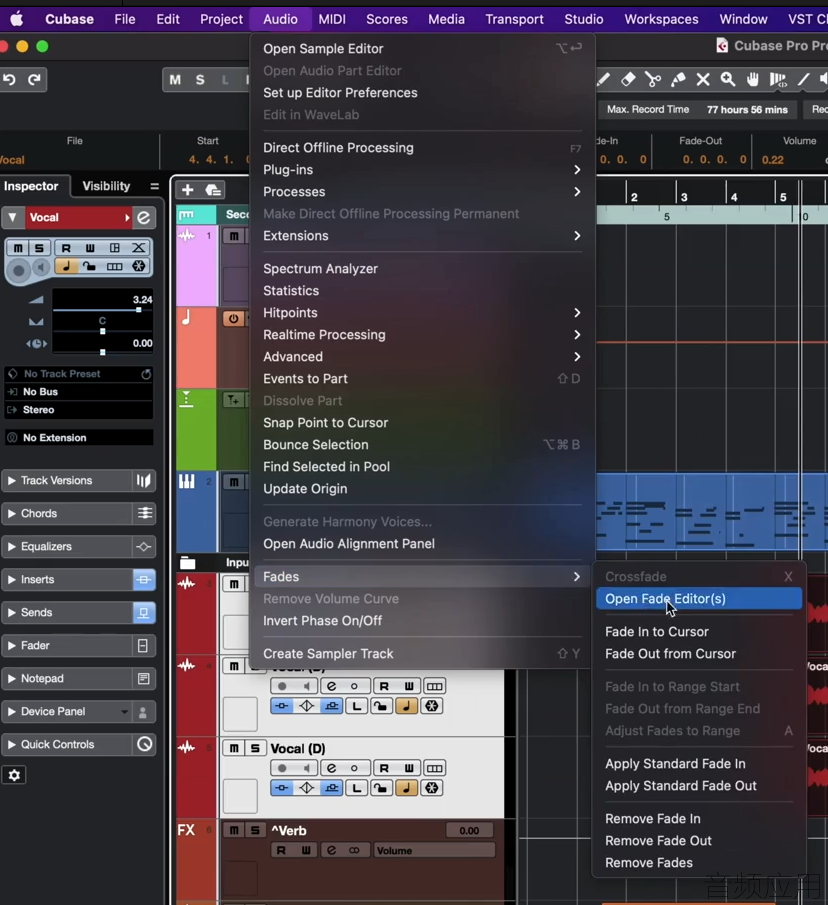Click the Quick Controls section icon

click(x=144, y=745)
